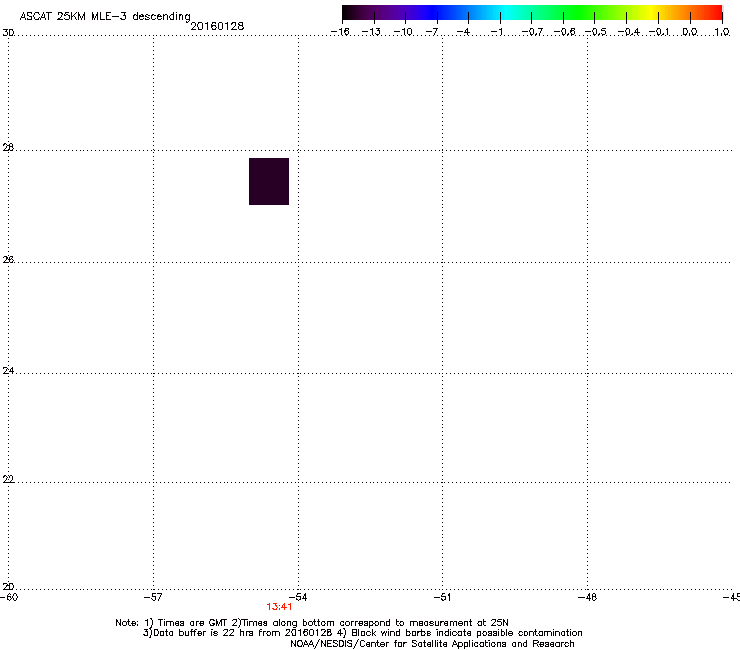This screenshot has width=740, height=650.
Task: Click the -0.1 color scale label
Action: point(659,32)
